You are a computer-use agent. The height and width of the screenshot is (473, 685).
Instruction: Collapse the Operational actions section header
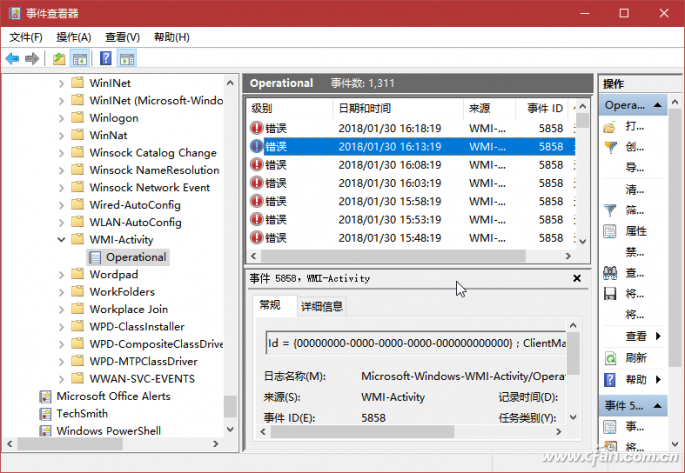pos(659,105)
